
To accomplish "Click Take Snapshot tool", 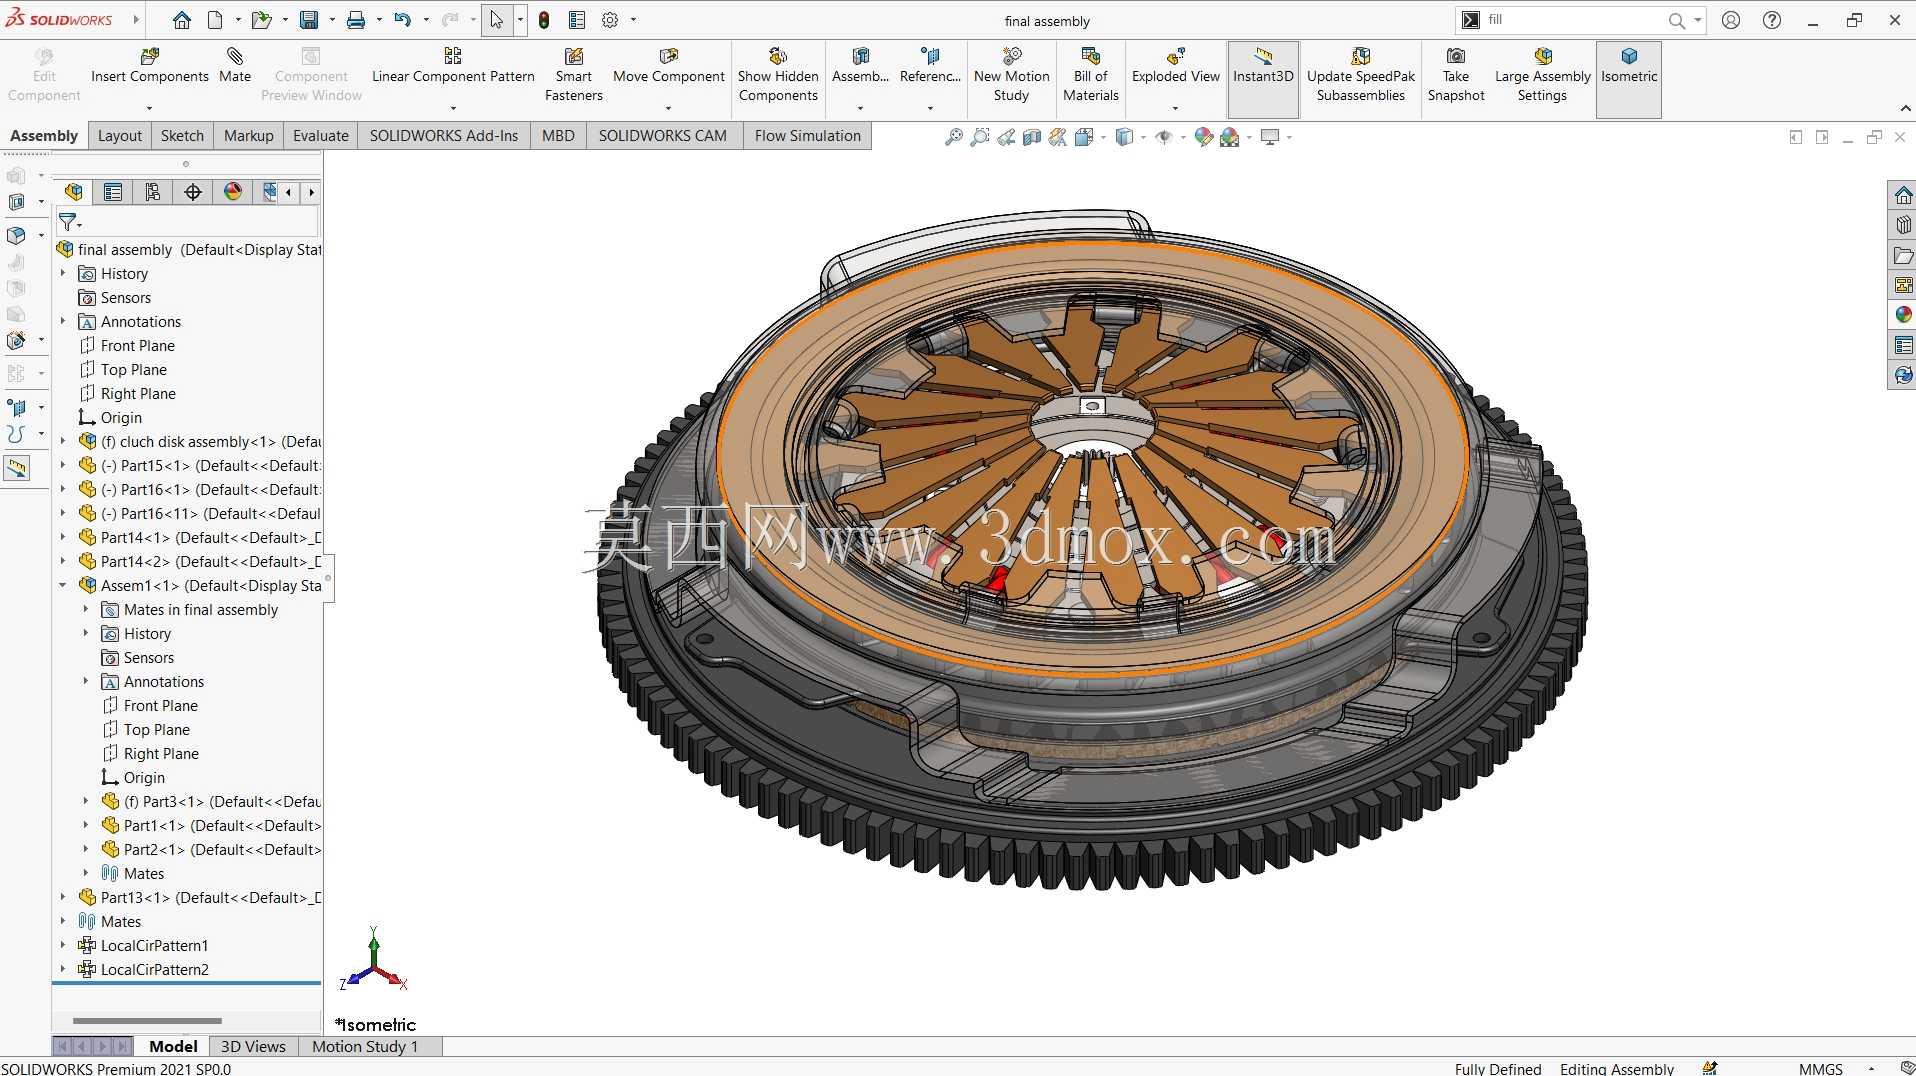I will [1456, 75].
